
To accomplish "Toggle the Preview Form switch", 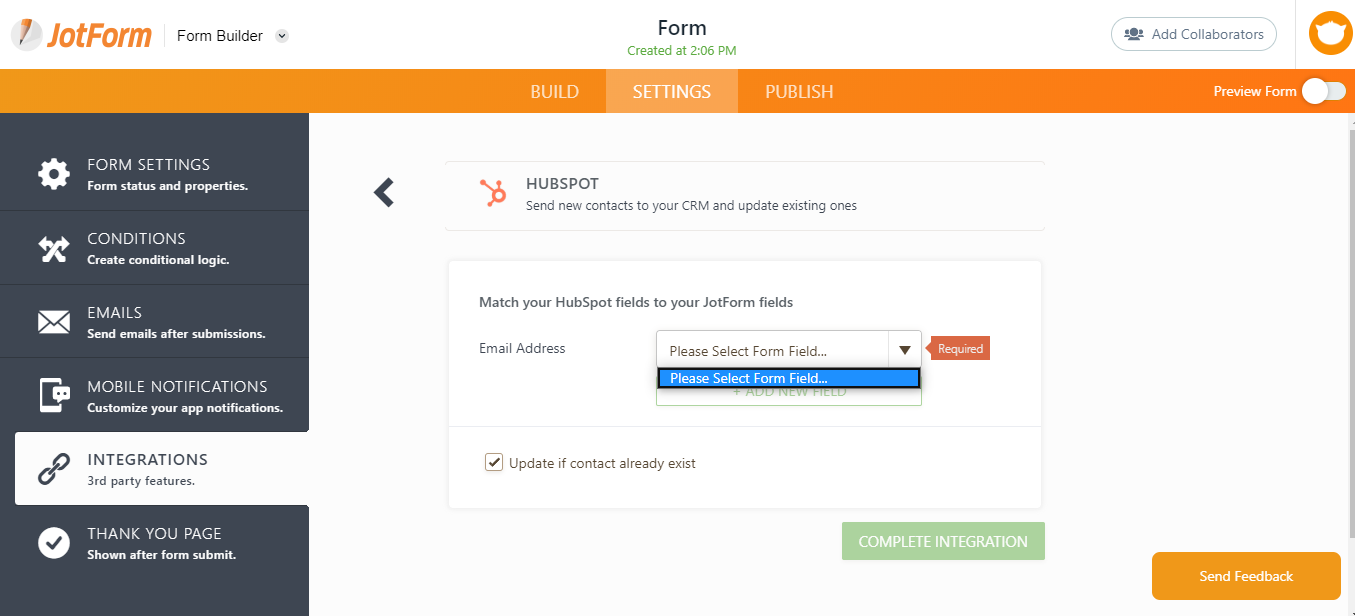I will 1323,91.
